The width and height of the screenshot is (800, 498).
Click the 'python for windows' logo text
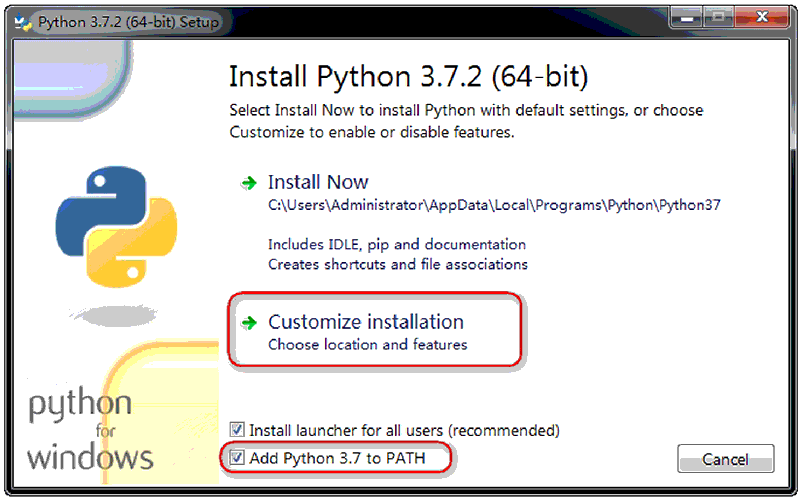coord(90,431)
